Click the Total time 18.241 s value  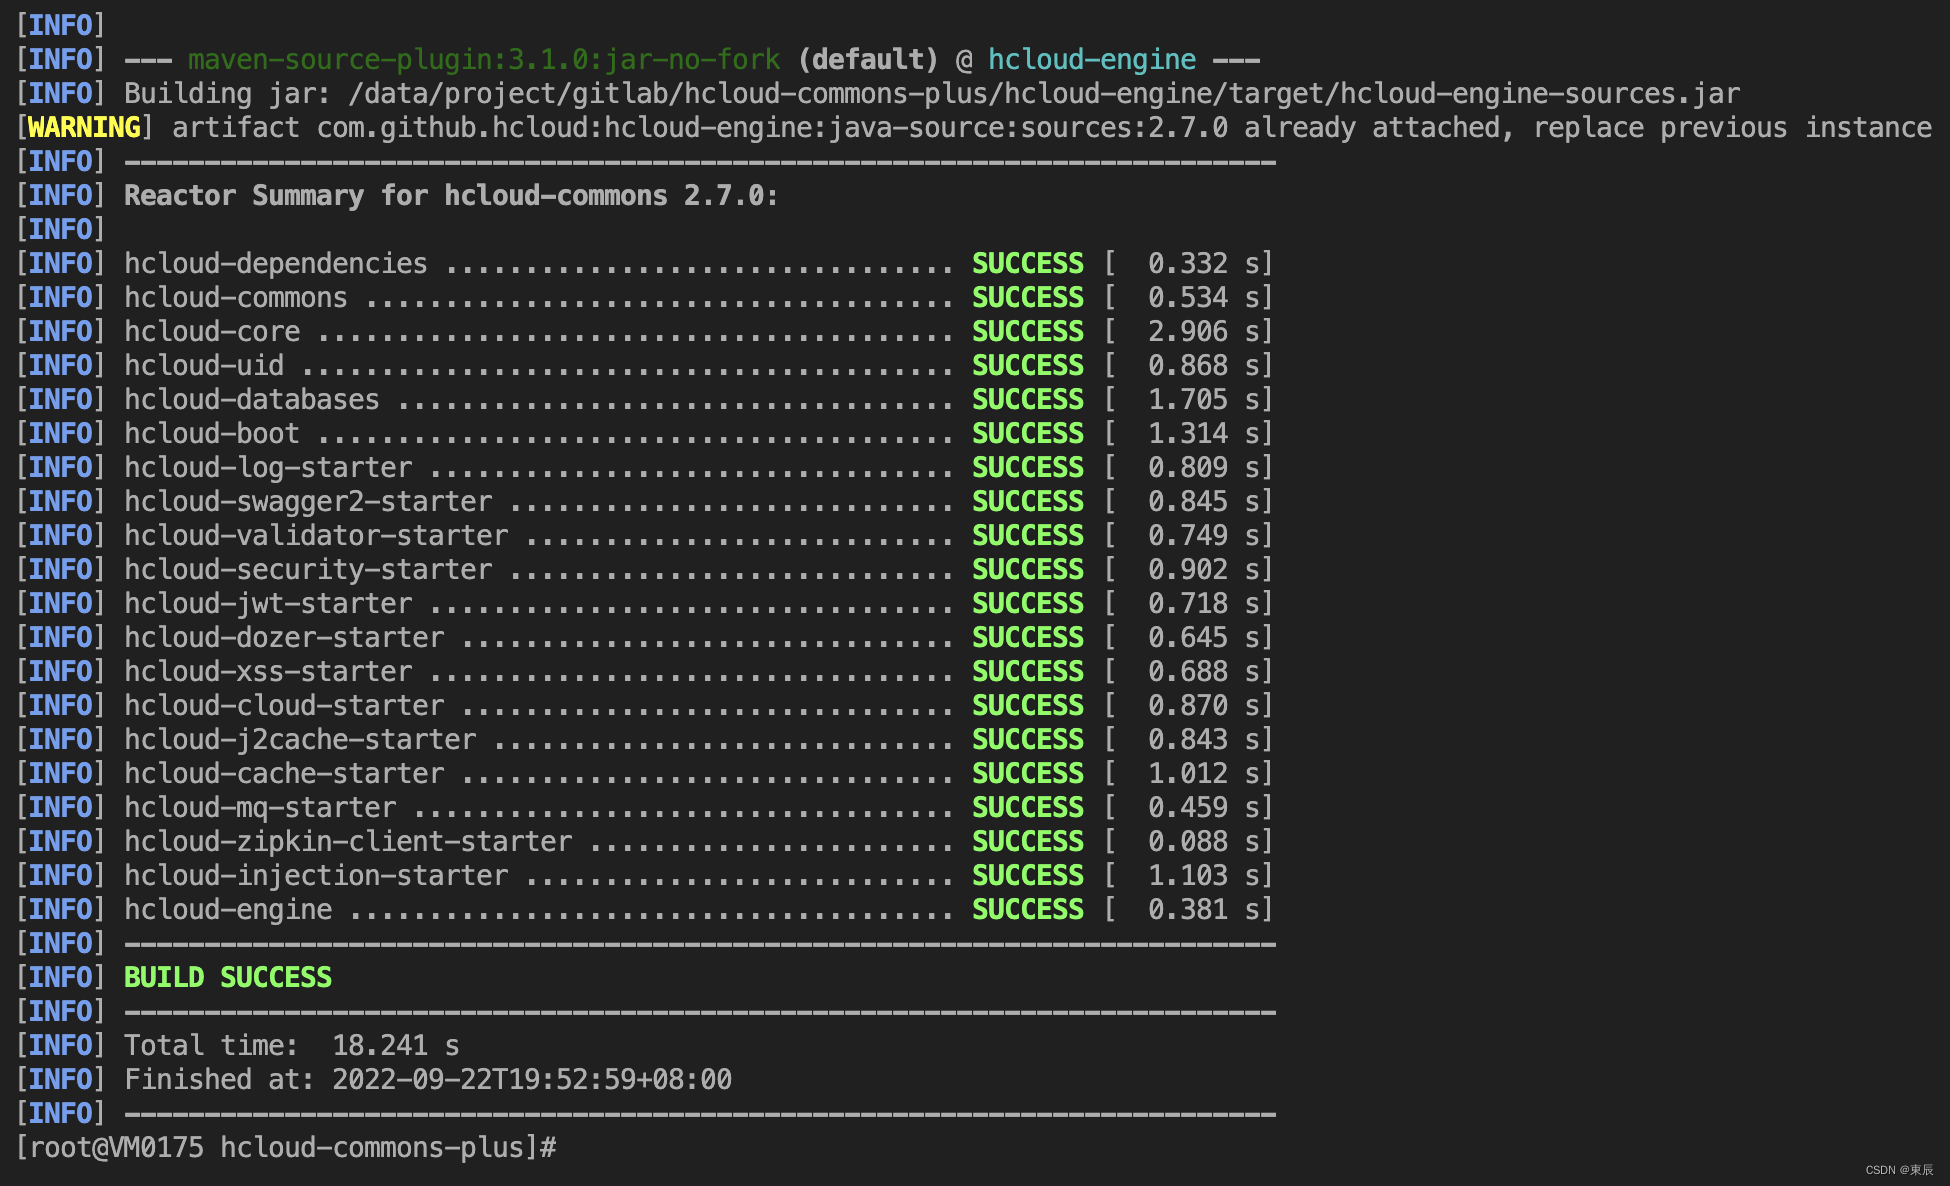396,1045
